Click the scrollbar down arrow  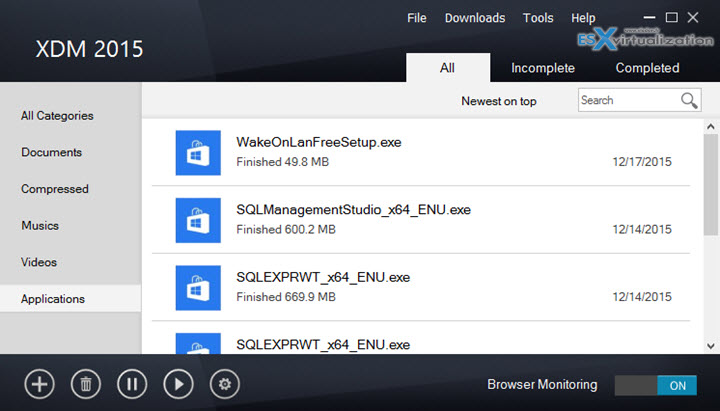711,346
